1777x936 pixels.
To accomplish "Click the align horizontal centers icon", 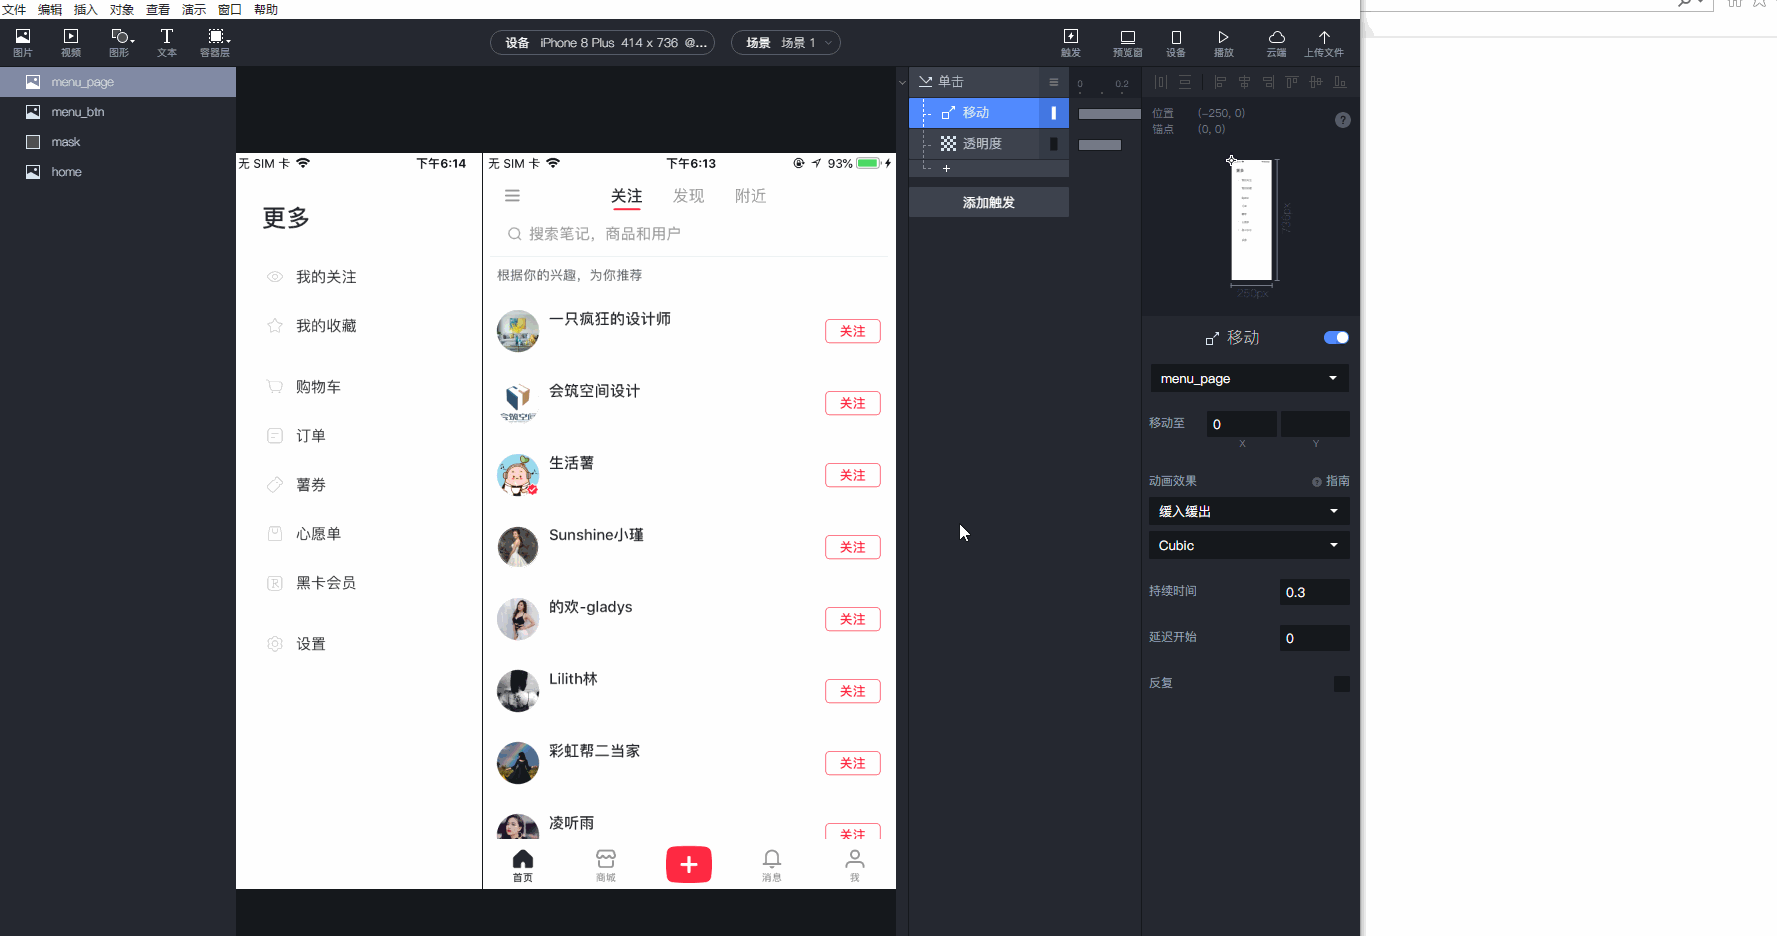I will click(1244, 82).
